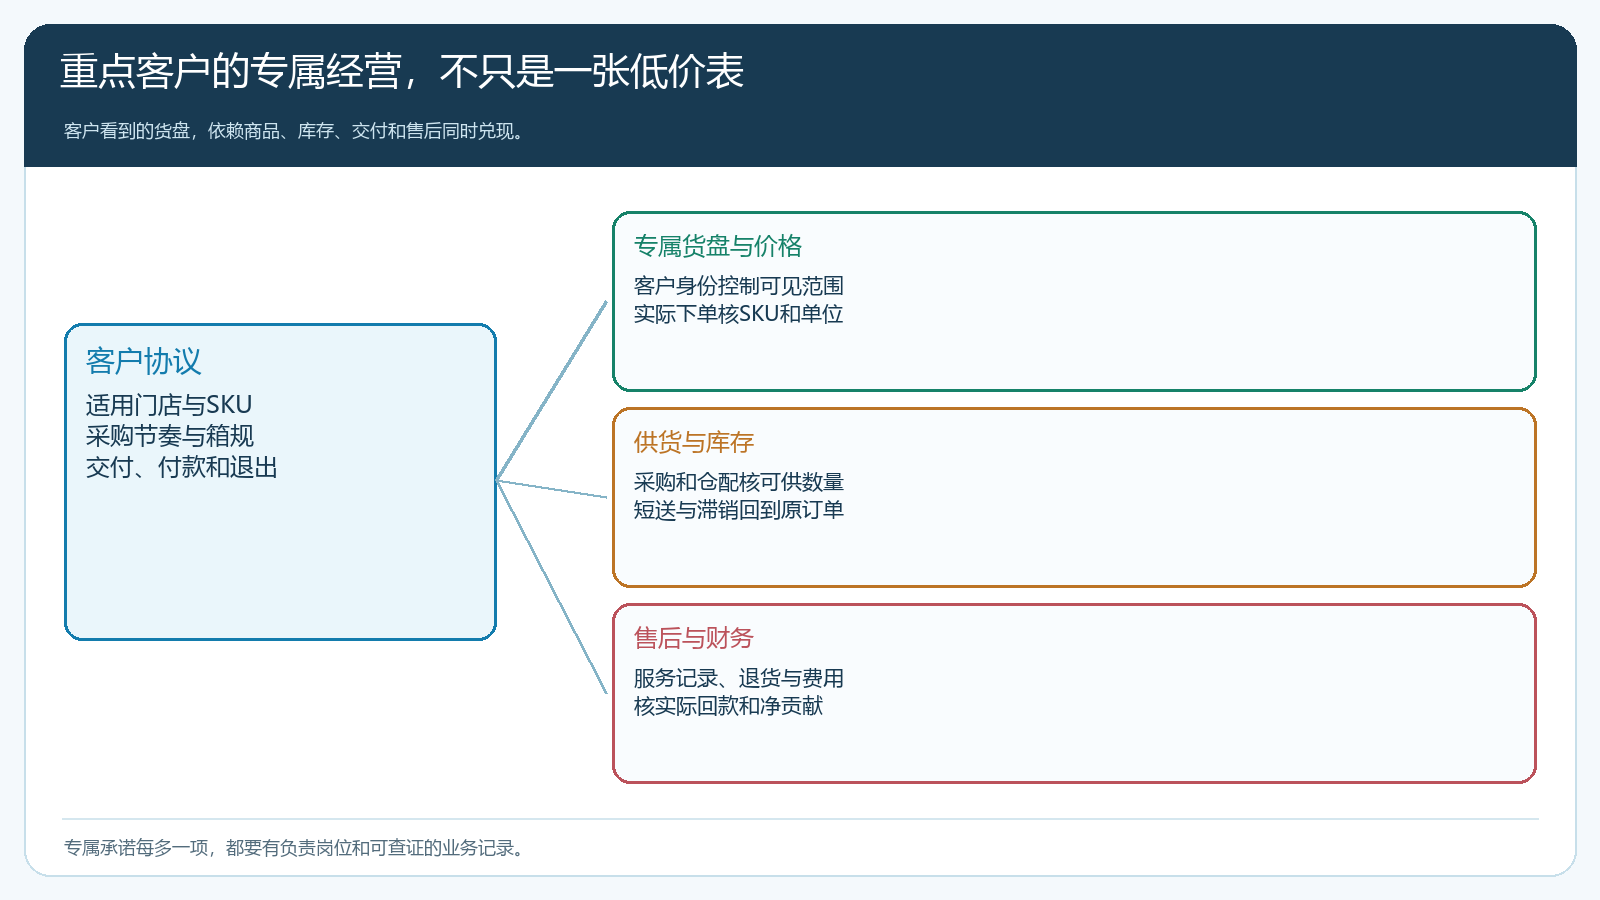Click the line 实际下单核SKU和单位
This screenshot has width=1600, height=900.
pyautogui.click(x=739, y=314)
